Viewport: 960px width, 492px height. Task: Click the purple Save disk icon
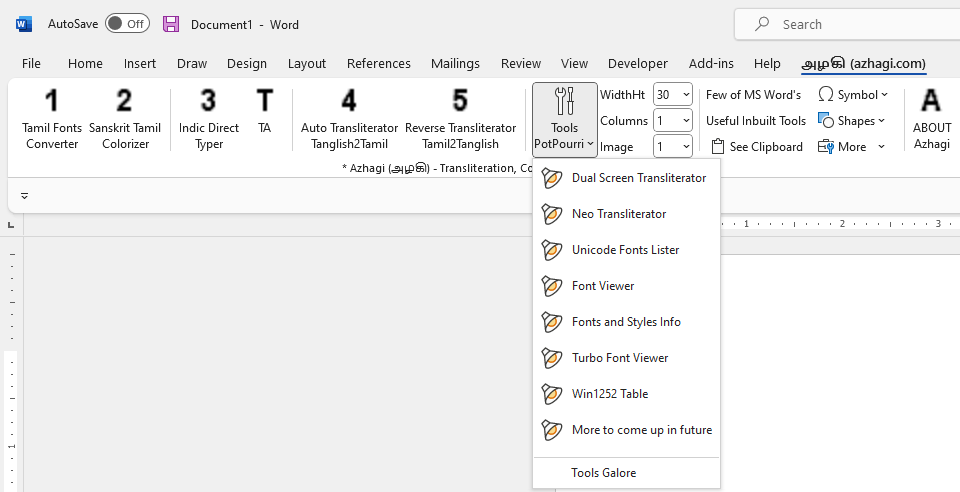[171, 24]
